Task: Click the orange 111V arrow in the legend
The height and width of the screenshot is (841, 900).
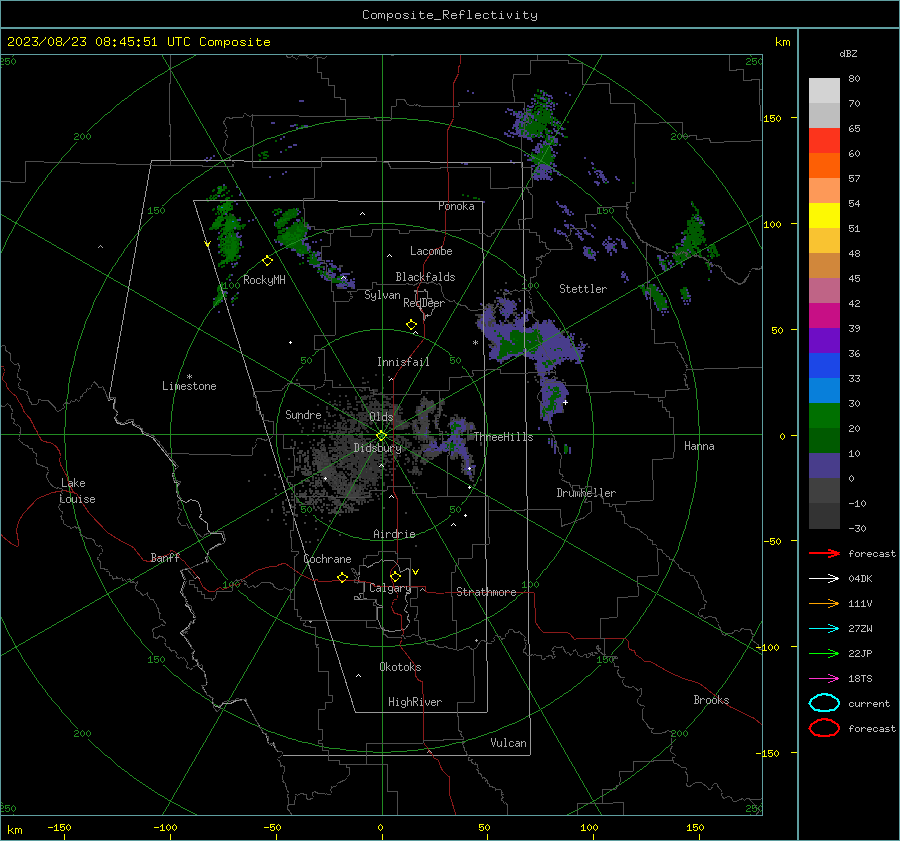Action: 824,603
